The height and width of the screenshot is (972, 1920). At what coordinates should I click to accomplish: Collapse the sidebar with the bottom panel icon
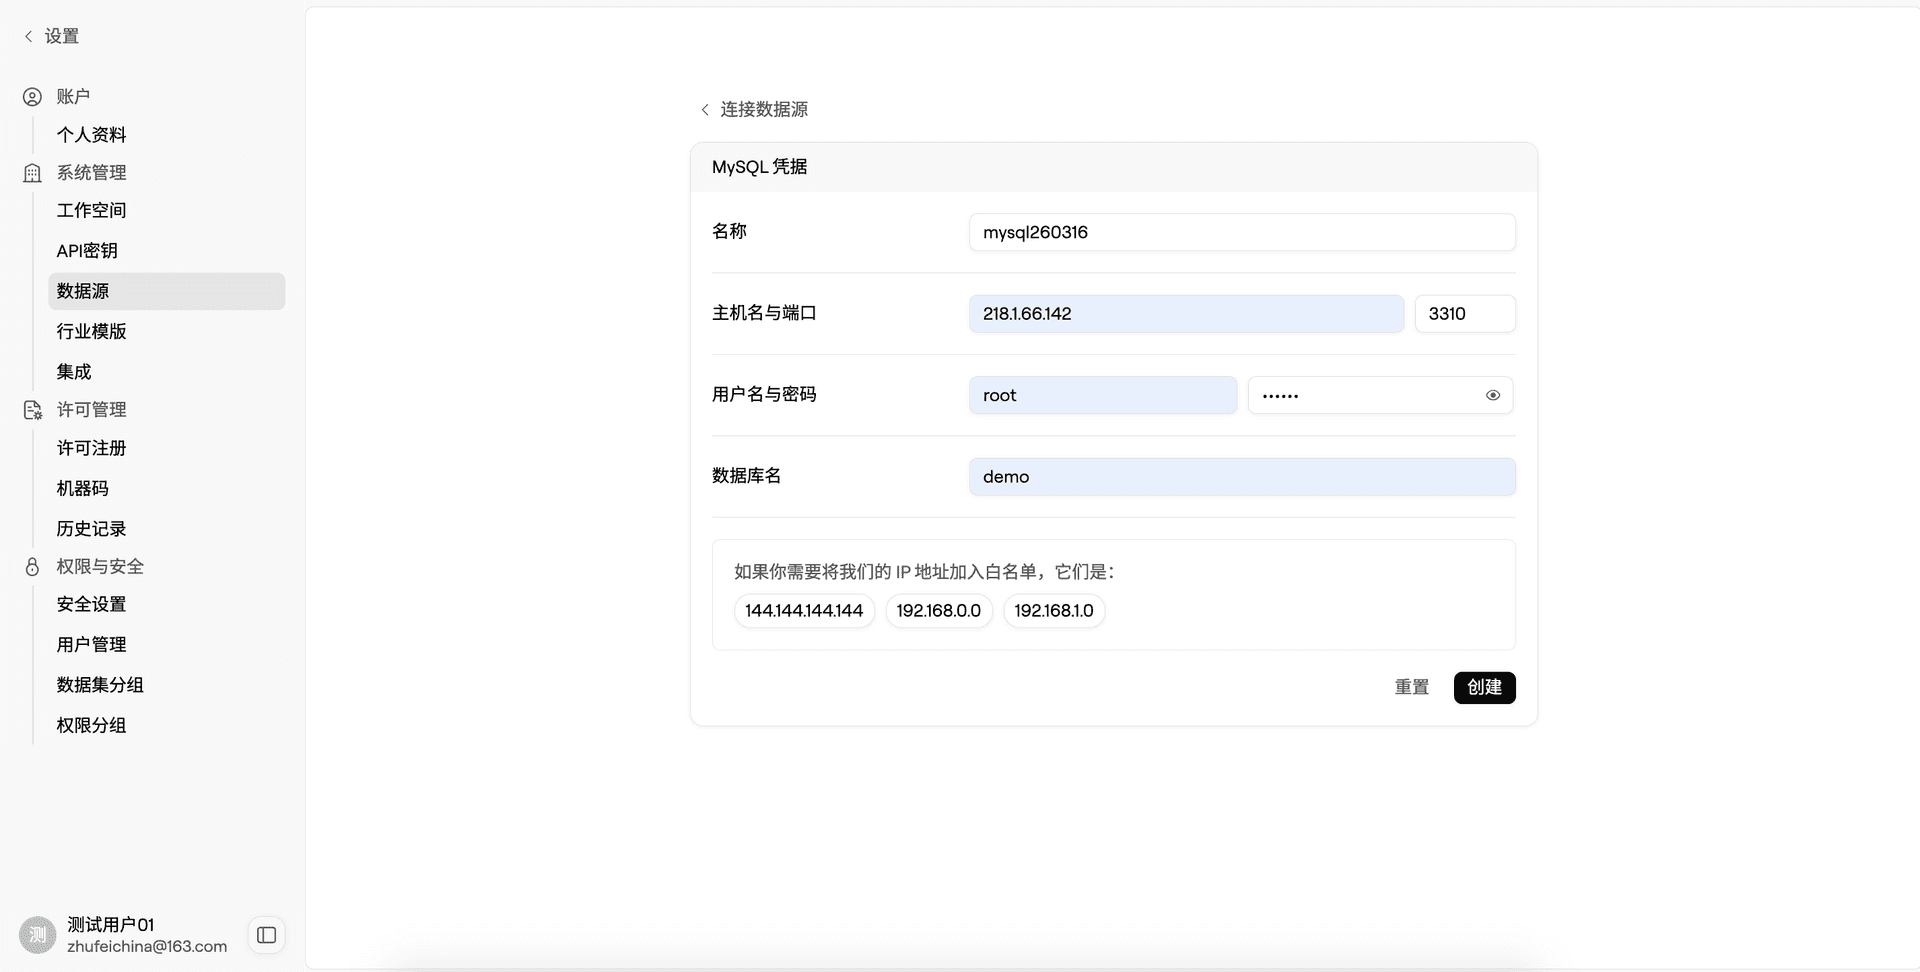pyautogui.click(x=265, y=934)
